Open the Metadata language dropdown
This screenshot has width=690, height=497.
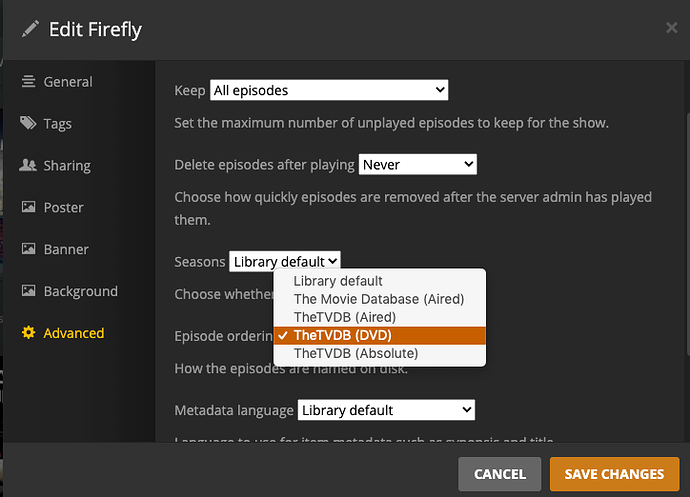[386, 410]
